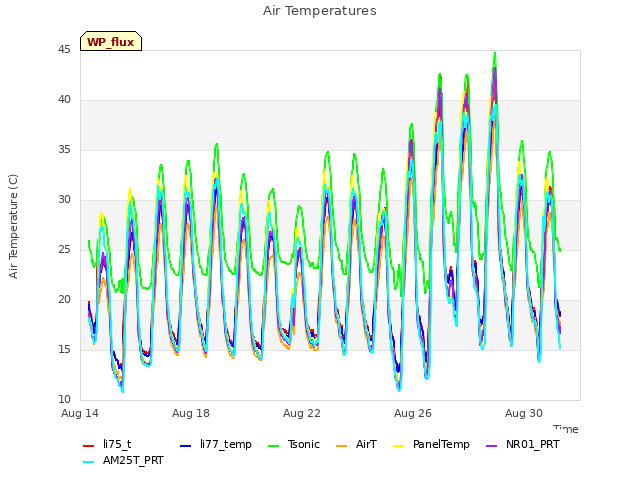Viewport: 640px width, 480px height.
Task: Click the Time x-axis title
Action: (x=566, y=429)
